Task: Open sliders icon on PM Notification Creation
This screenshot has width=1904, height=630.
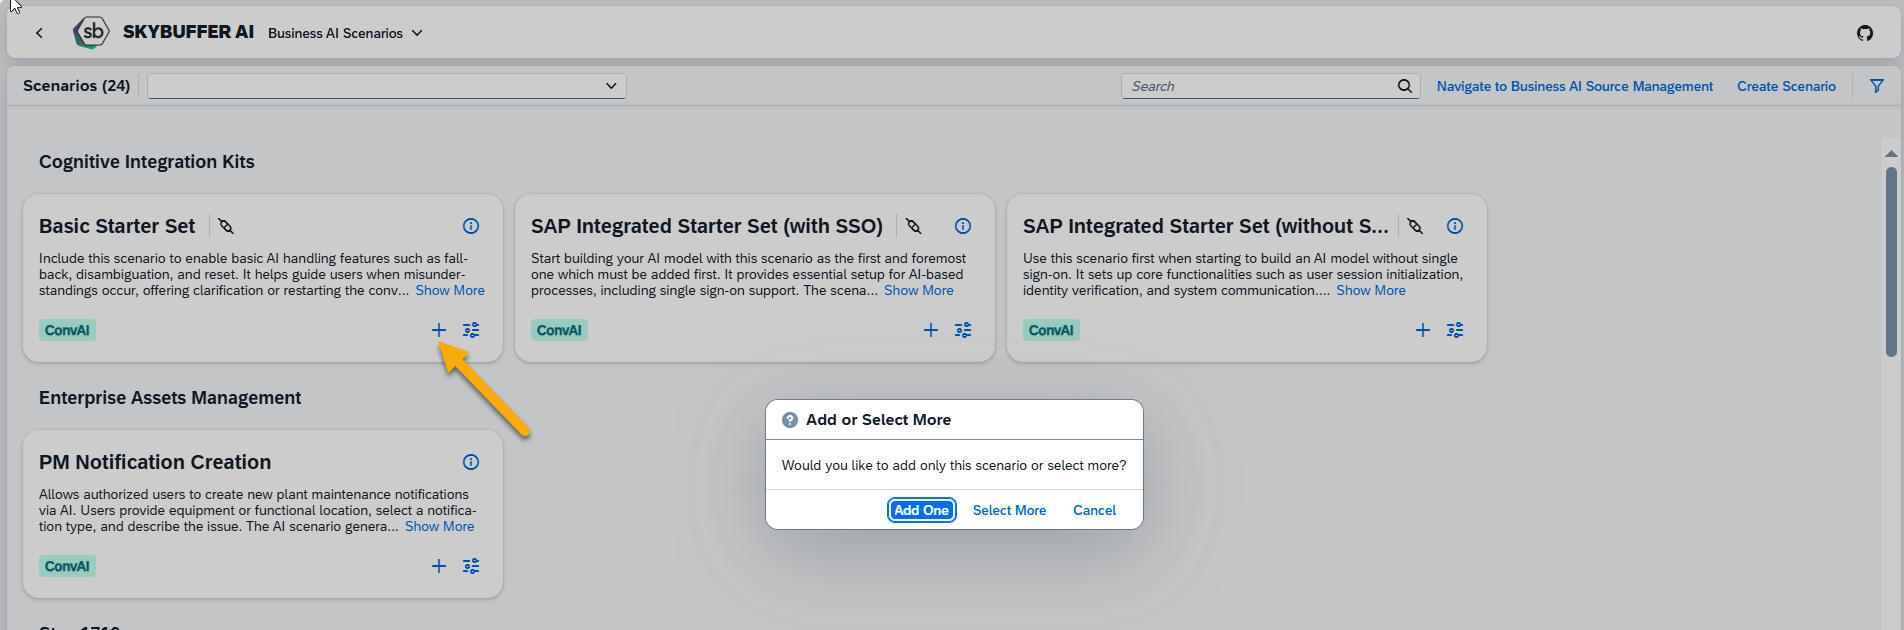Action: [471, 566]
